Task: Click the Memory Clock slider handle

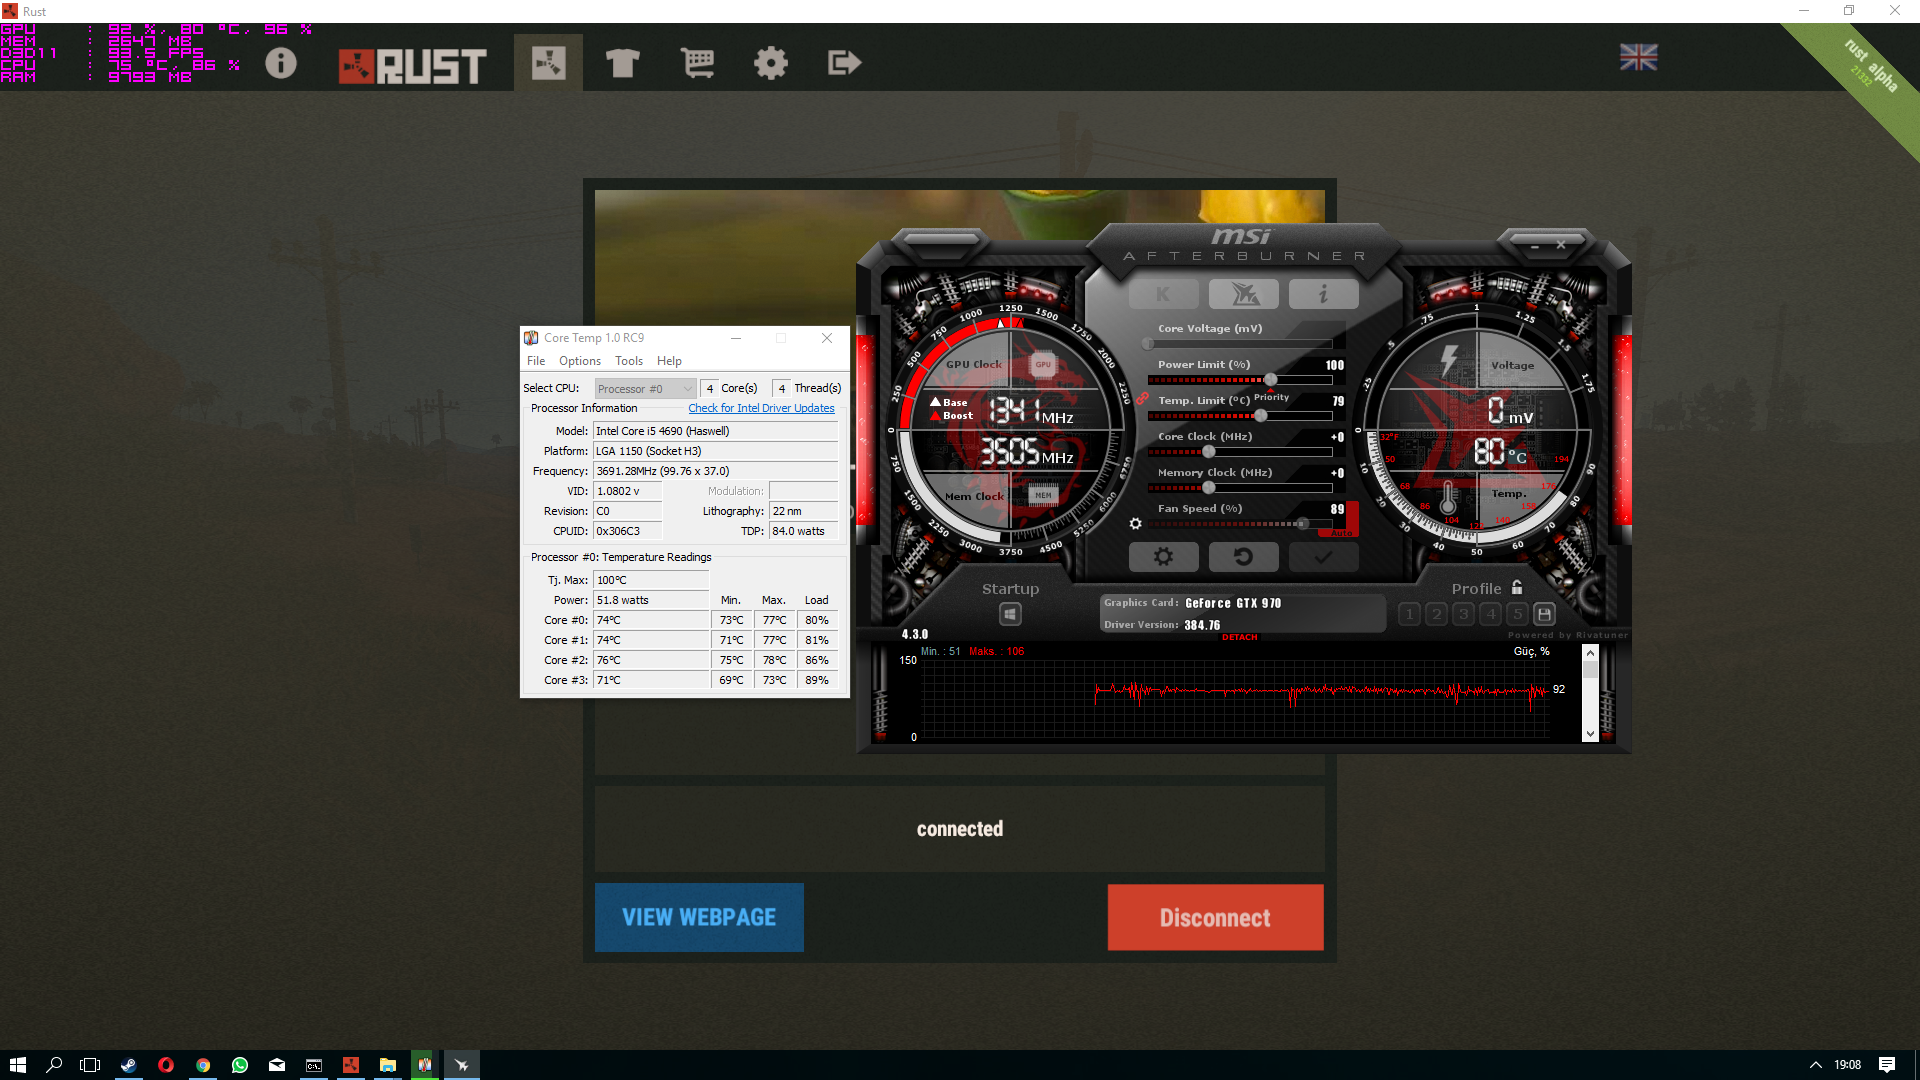Action: click(1208, 488)
